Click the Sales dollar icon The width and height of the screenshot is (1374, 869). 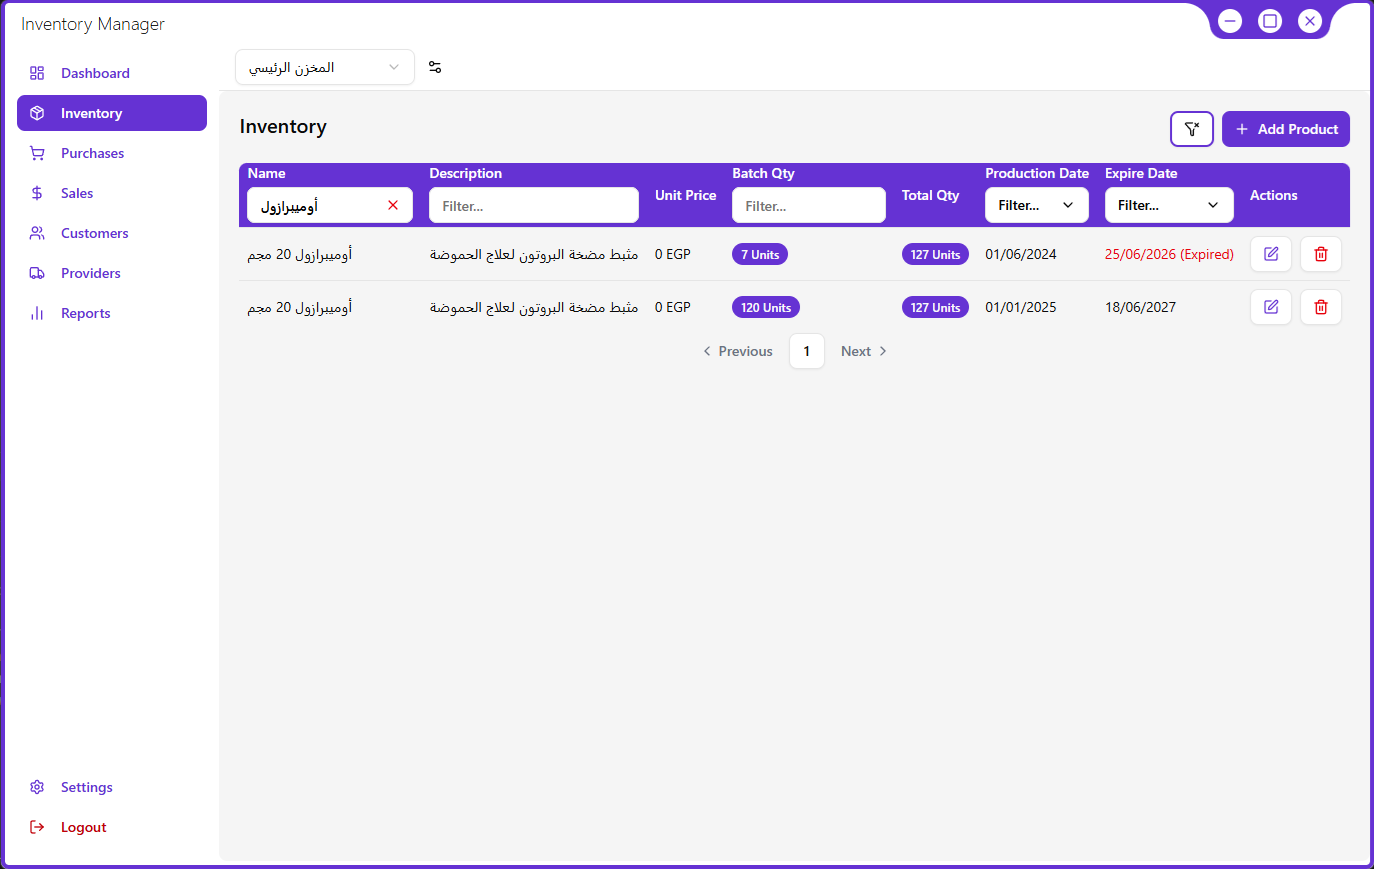[37, 193]
